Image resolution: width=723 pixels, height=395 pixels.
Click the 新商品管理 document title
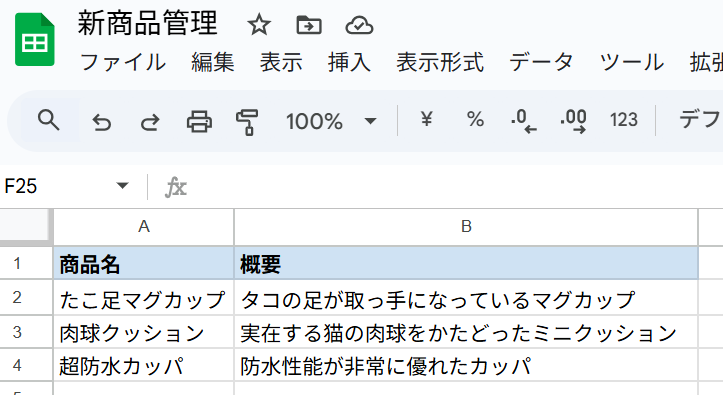[147, 23]
